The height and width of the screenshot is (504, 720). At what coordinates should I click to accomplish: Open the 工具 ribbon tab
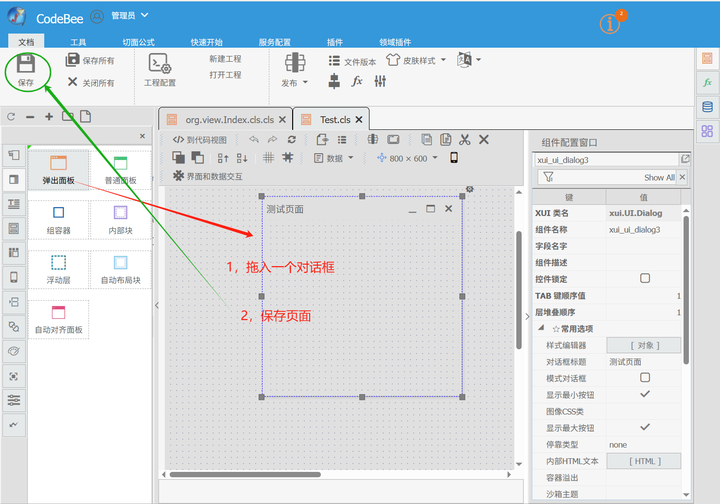tap(78, 42)
